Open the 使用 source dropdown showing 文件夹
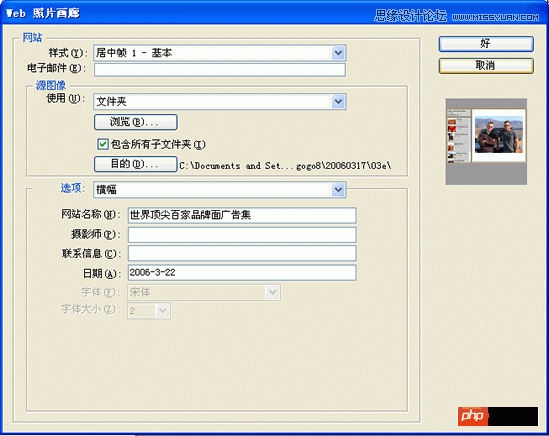Image resolution: width=549 pixels, height=436 pixels. 220,102
